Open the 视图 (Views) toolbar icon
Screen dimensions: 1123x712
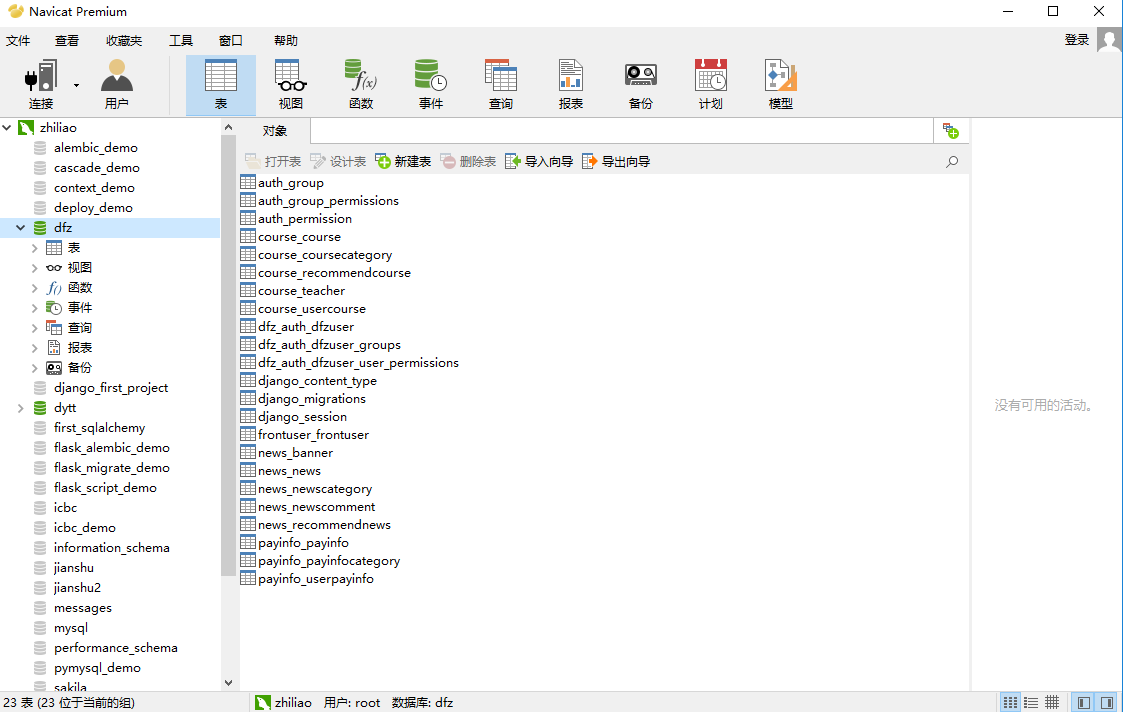[x=291, y=85]
